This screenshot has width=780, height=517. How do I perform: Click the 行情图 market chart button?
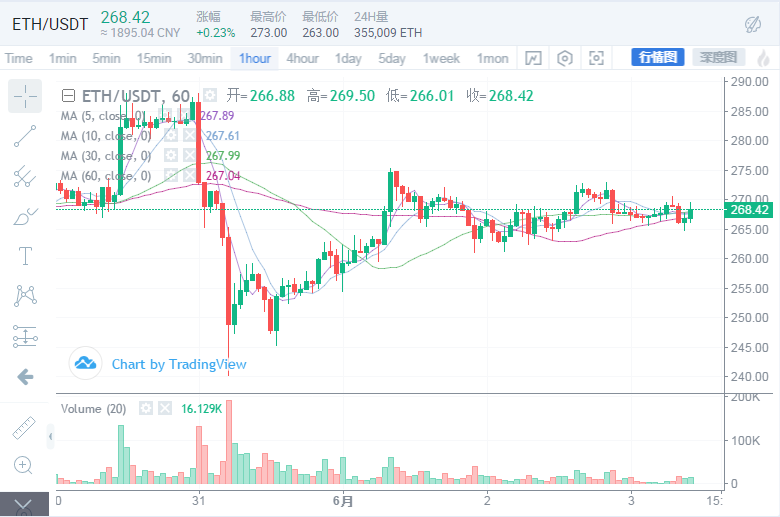(x=657, y=57)
